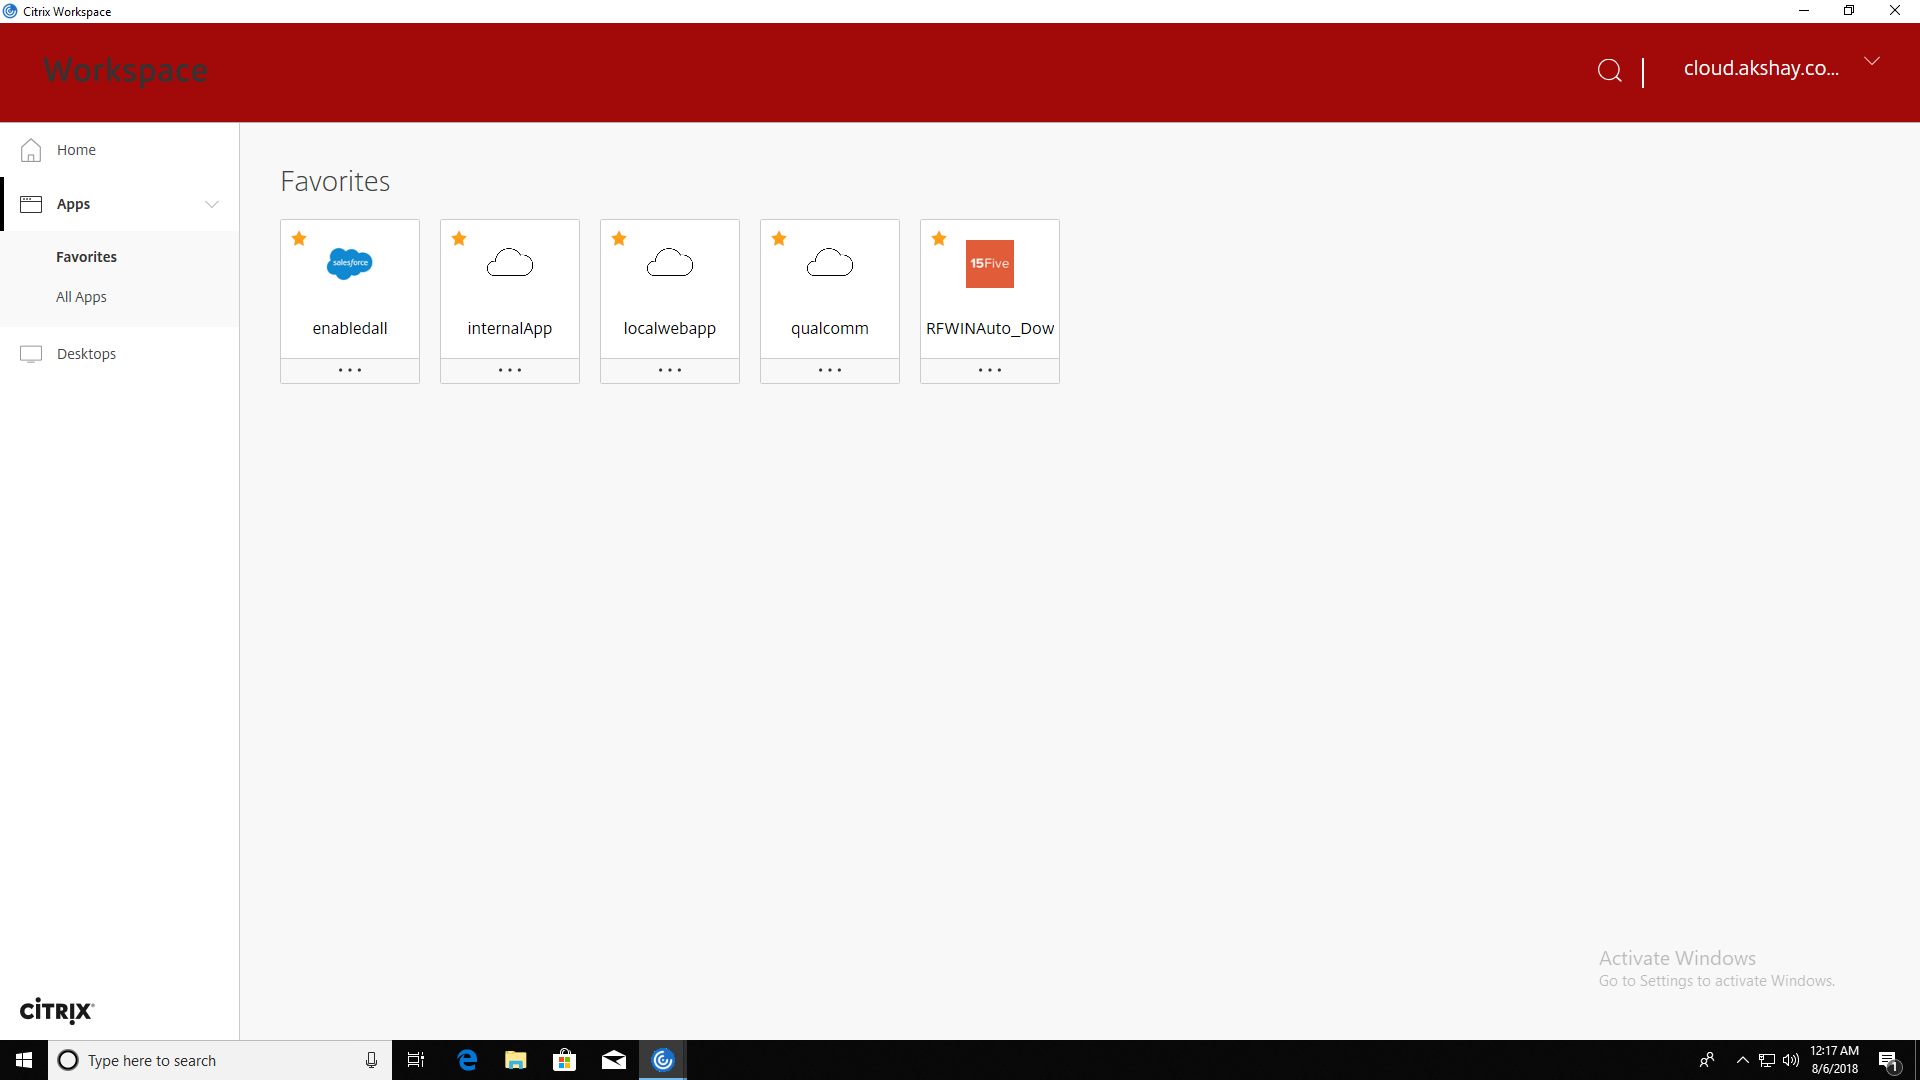Collapse the Apps section chevron
The height and width of the screenshot is (1080, 1920).
pos(212,204)
